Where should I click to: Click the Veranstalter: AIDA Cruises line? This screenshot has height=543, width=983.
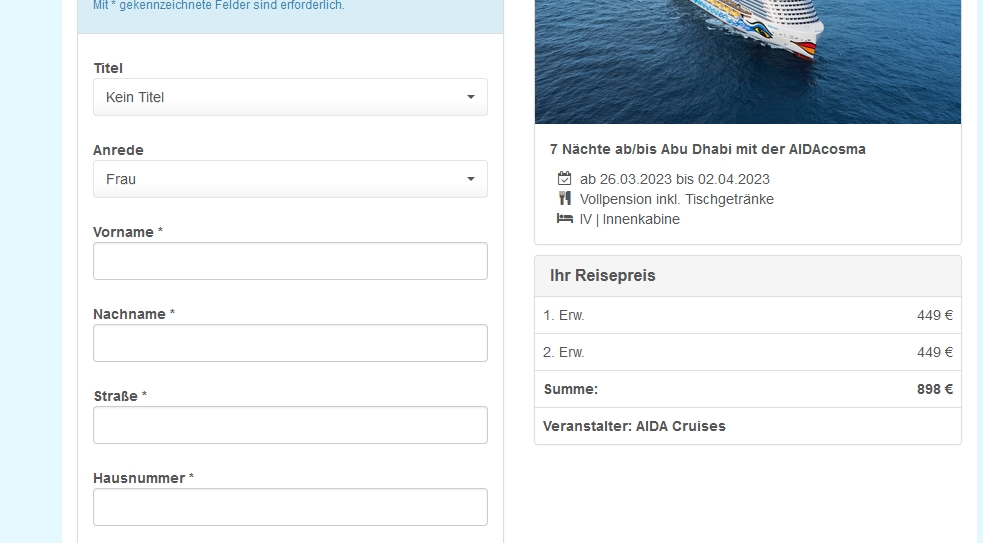tap(634, 426)
